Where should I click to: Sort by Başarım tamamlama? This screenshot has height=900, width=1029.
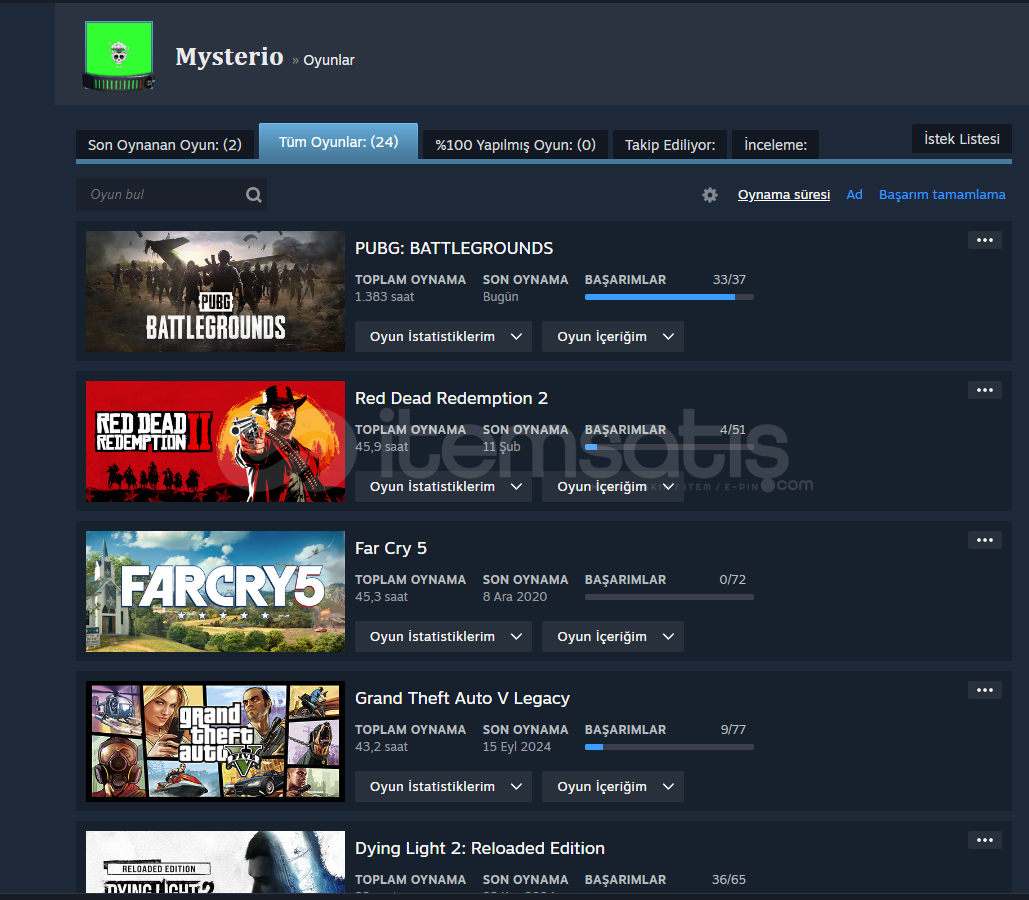[x=942, y=195]
